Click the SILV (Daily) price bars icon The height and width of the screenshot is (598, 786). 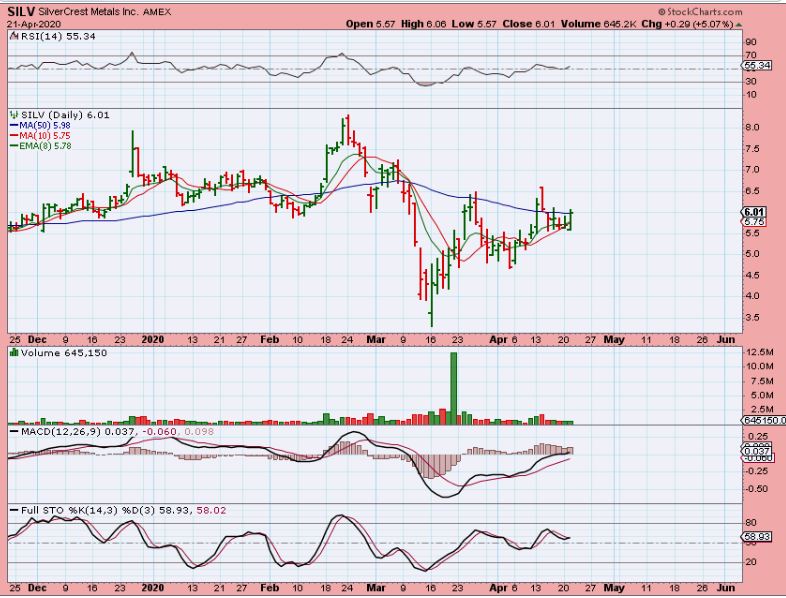click(x=12, y=115)
